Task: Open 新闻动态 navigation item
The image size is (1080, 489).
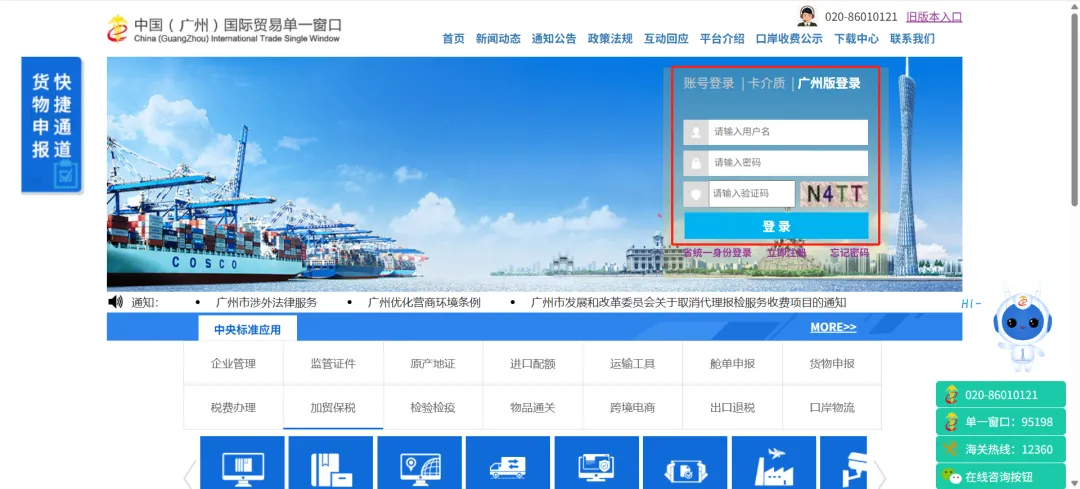Action: [x=498, y=39]
